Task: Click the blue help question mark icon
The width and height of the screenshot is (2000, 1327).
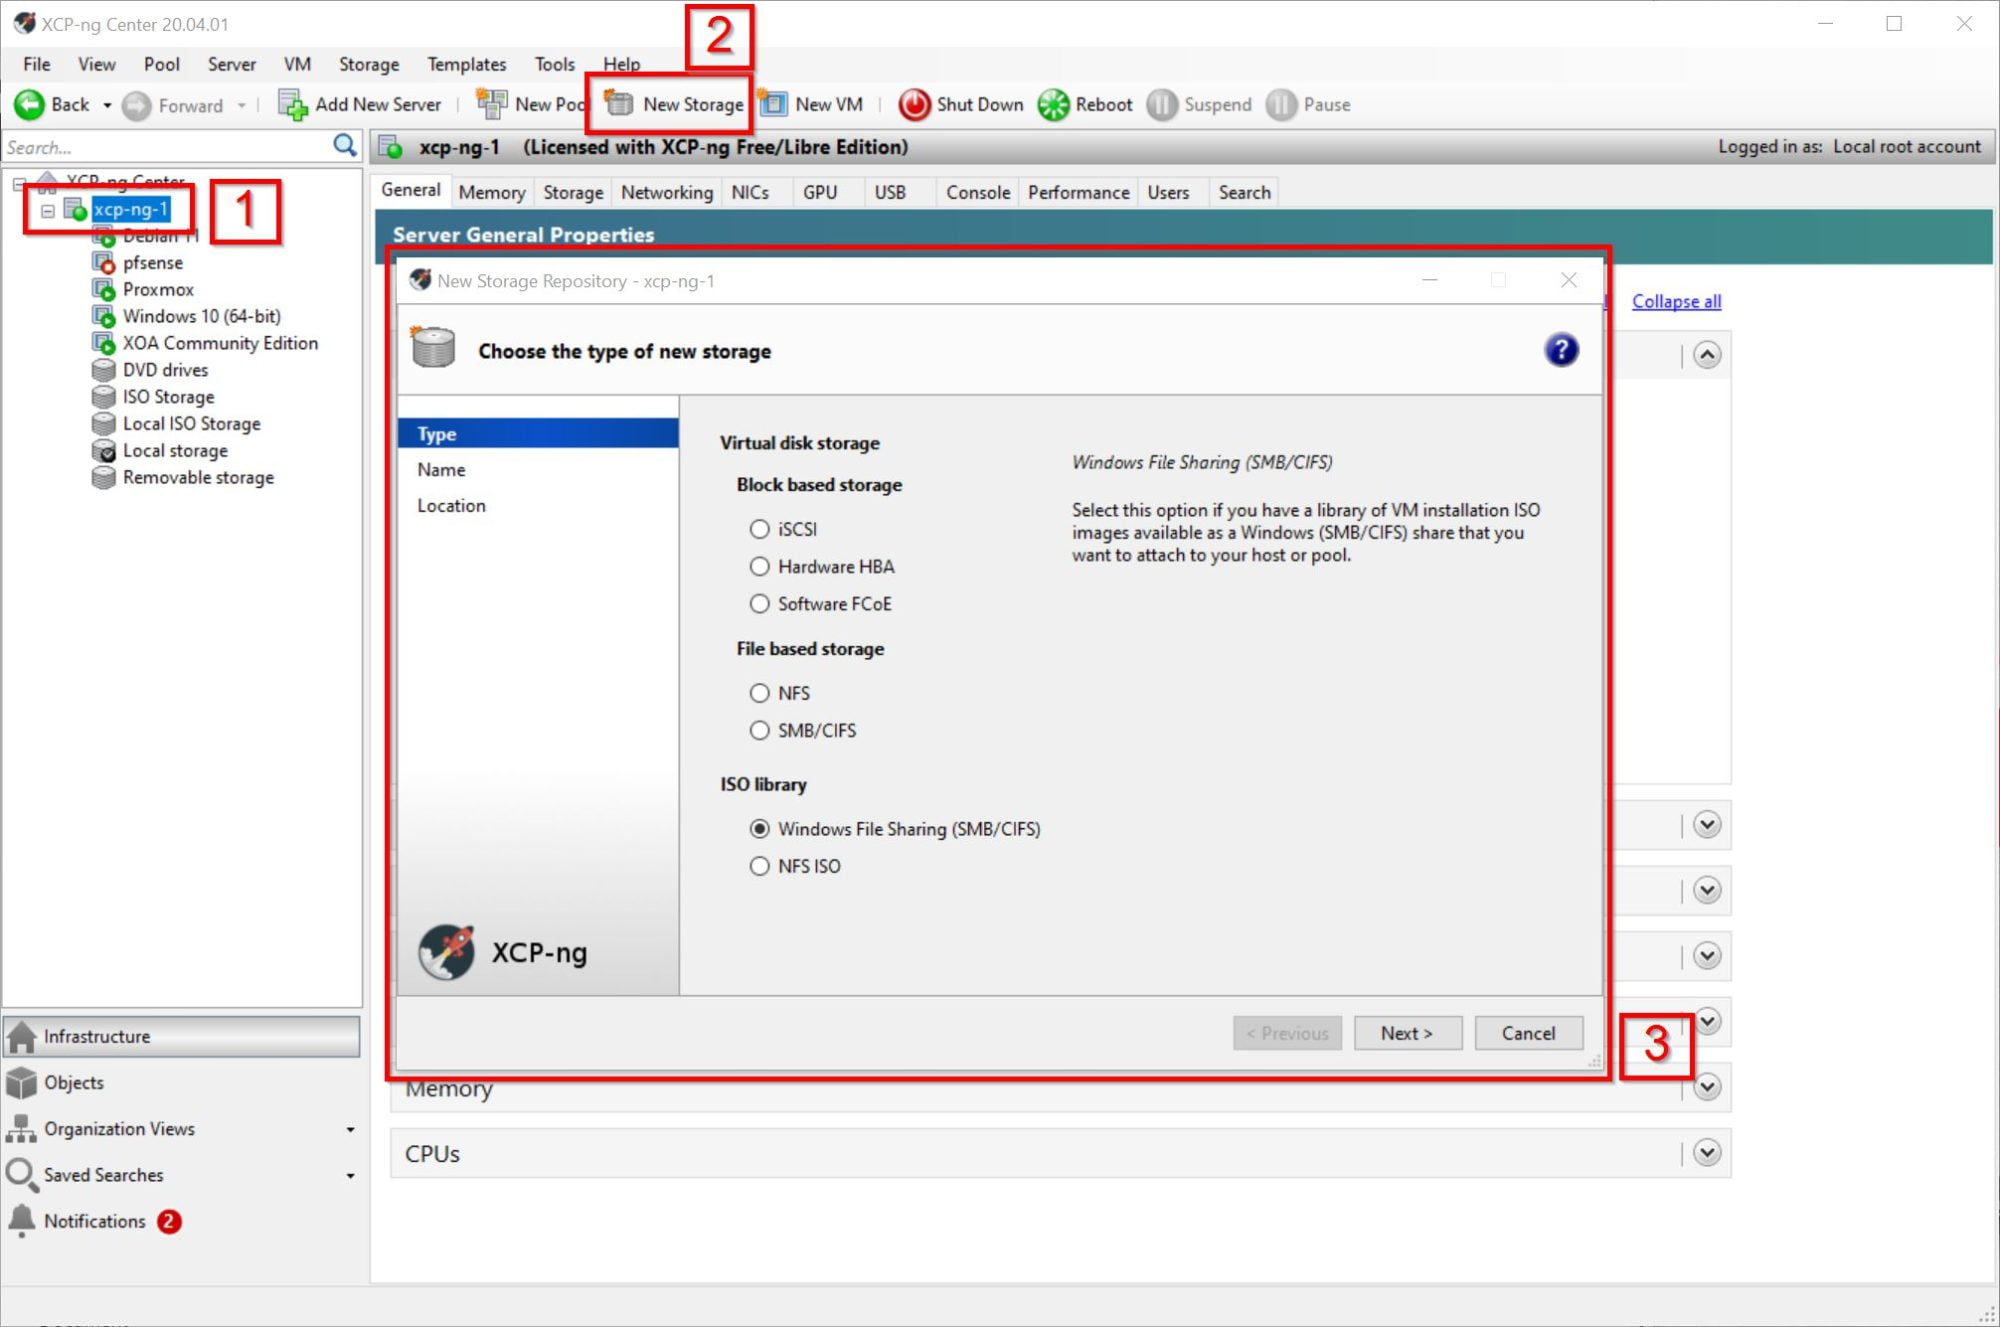Action: coord(1560,351)
